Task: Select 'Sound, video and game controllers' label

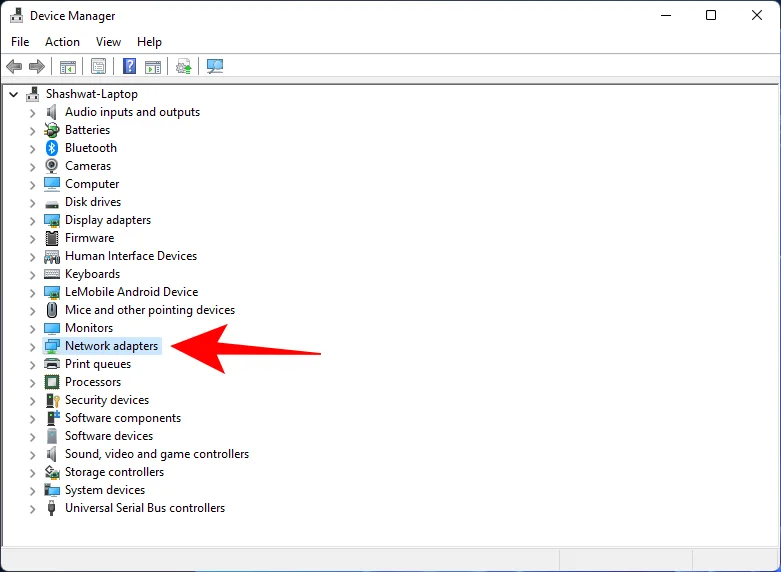Action: tap(157, 453)
